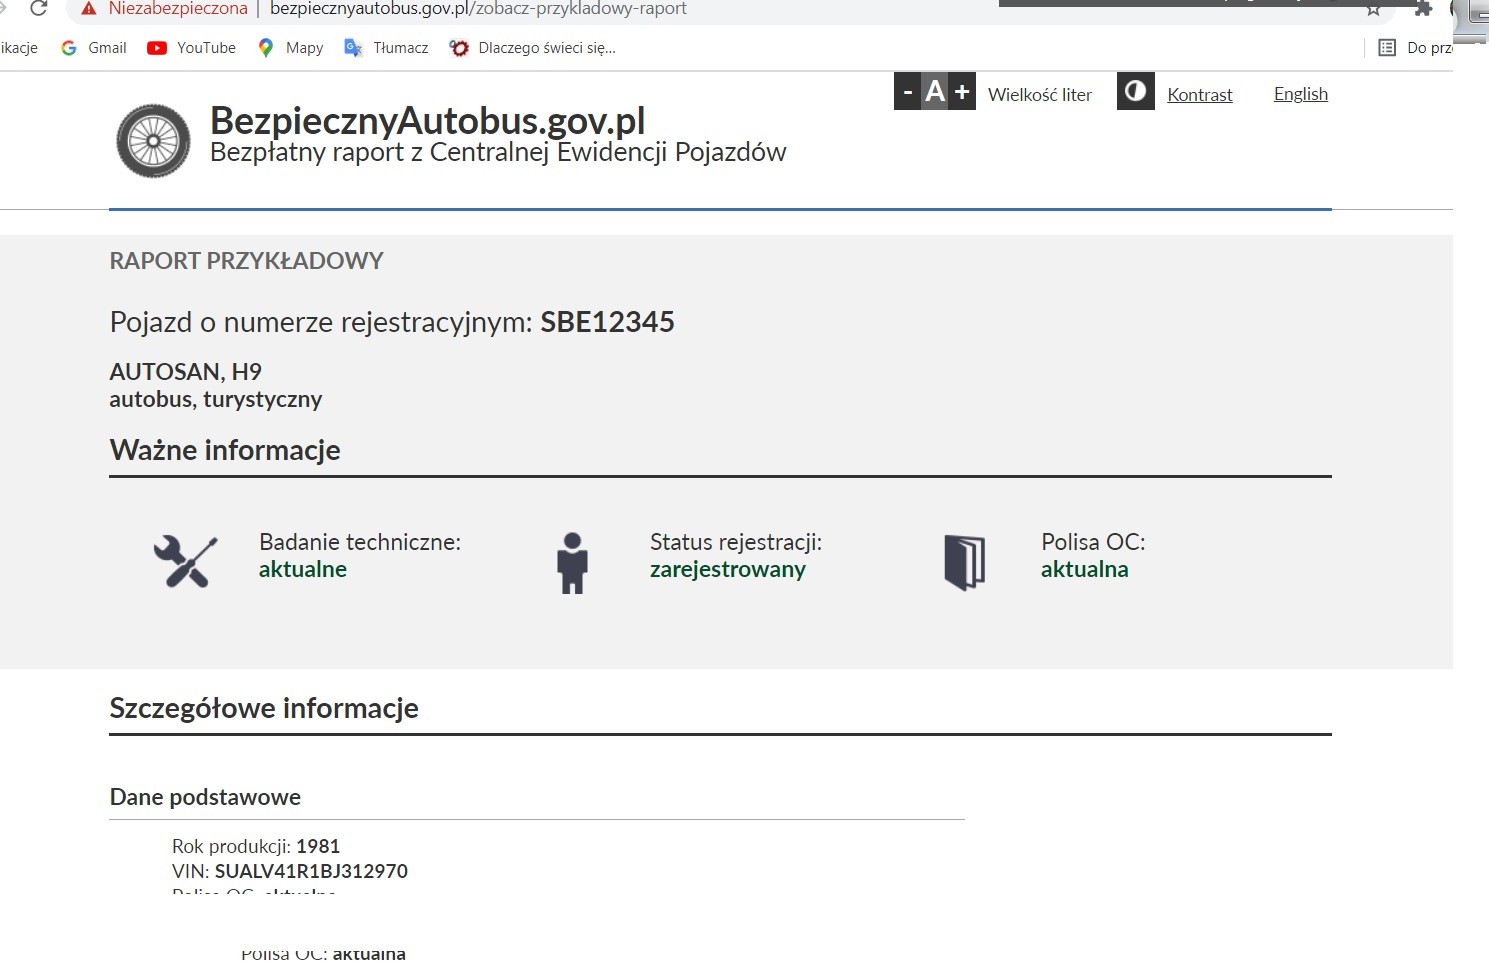Open the Kontrast link
Viewport: 1489px width, 965px height.
1199,95
